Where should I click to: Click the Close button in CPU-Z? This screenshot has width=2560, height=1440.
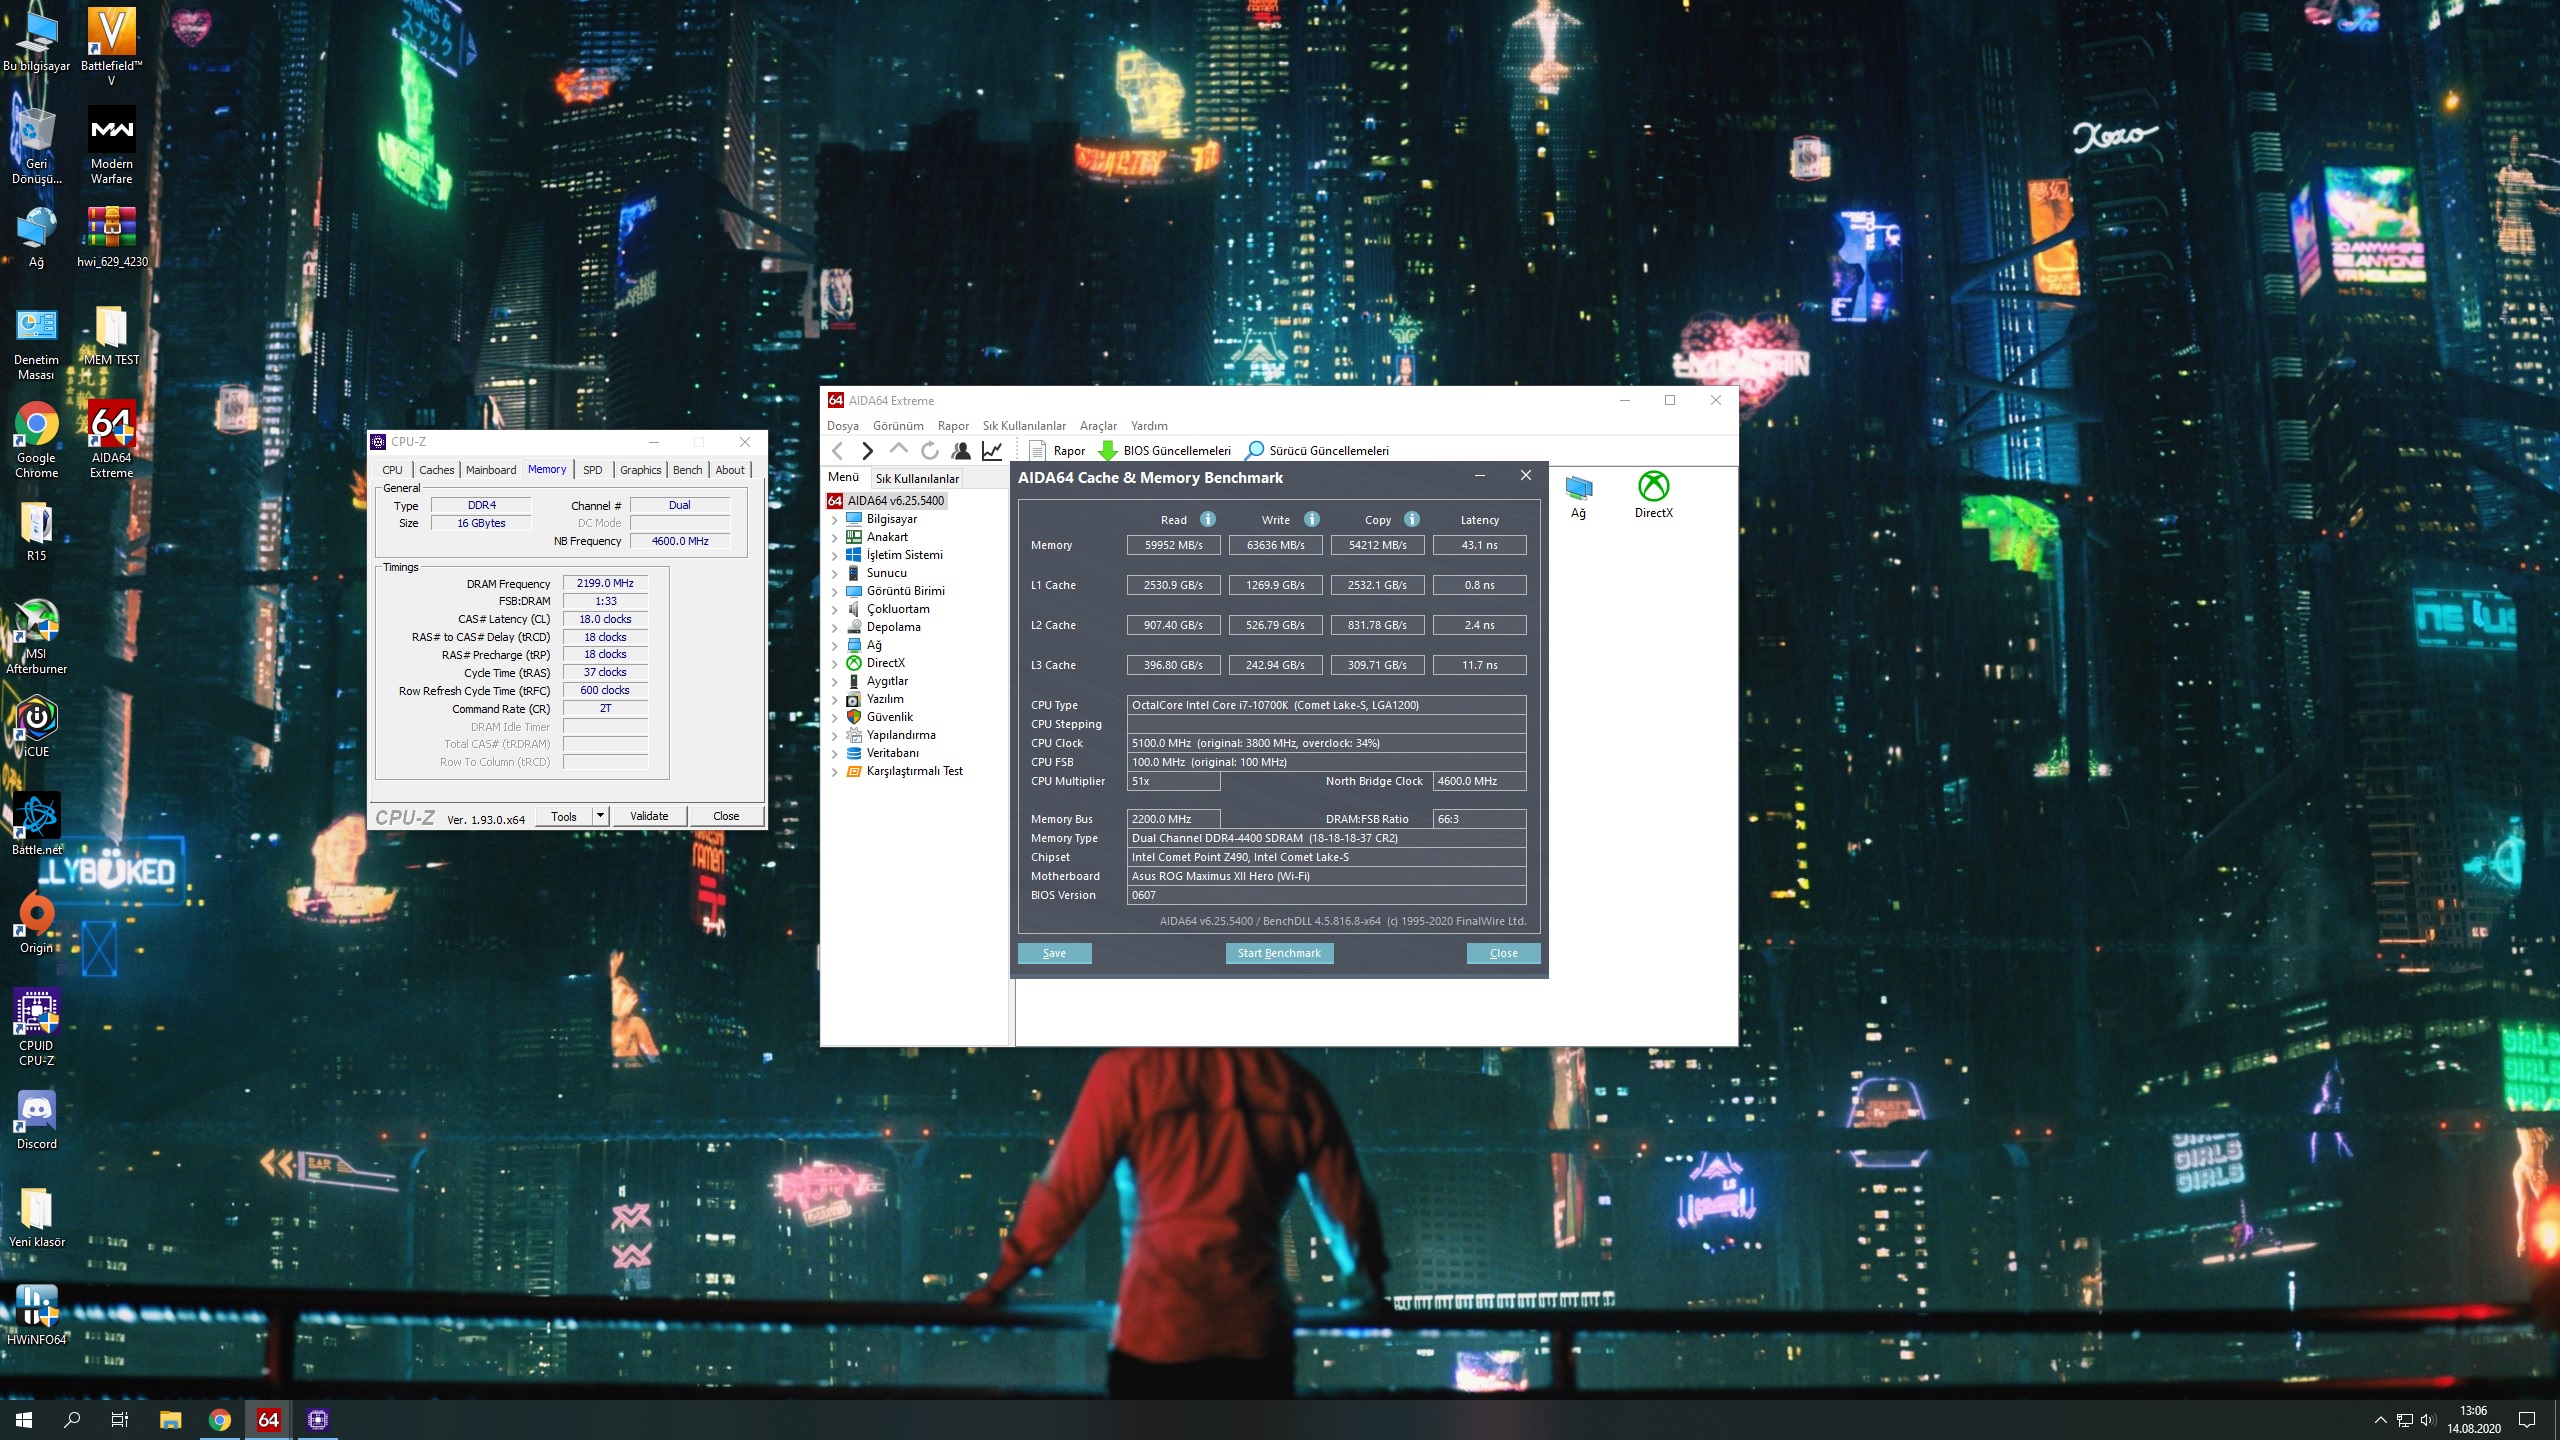tap(726, 816)
